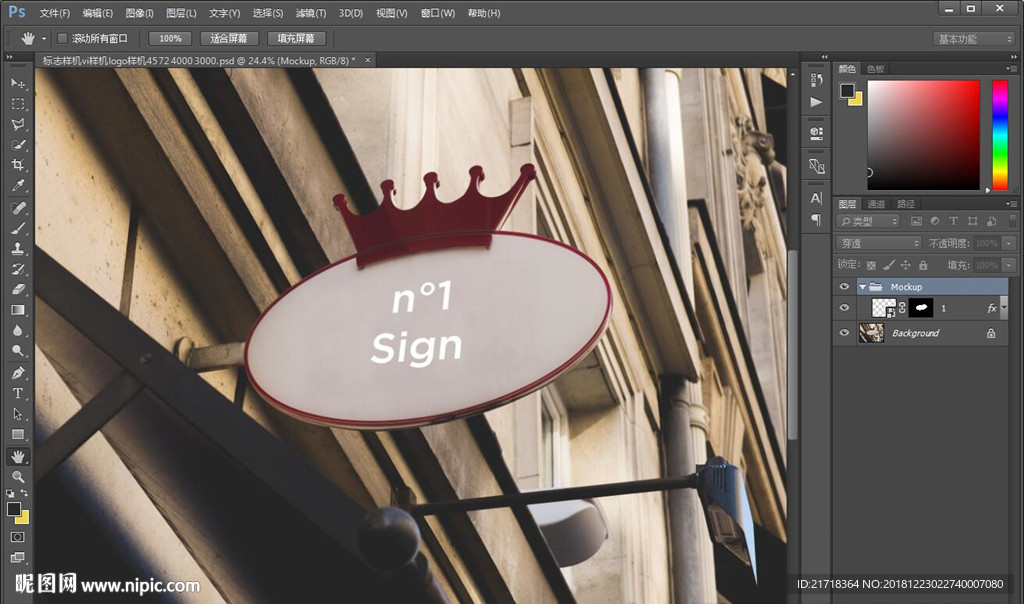Image resolution: width=1024 pixels, height=604 pixels.
Task: Open layer filter type dropdown
Action: [x=869, y=221]
